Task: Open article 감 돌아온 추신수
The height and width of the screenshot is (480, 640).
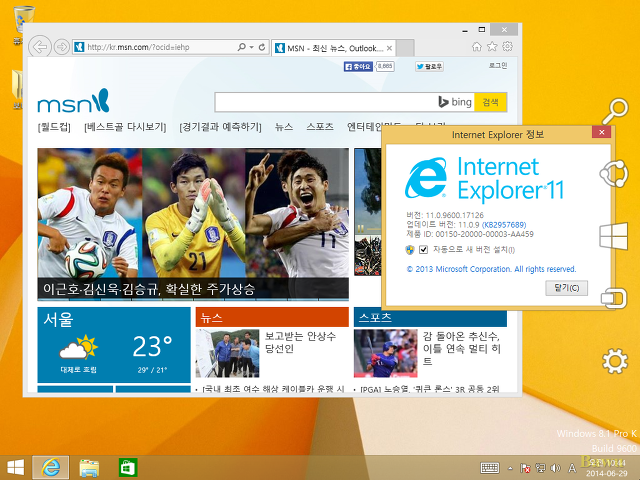Action: point(462,348)
